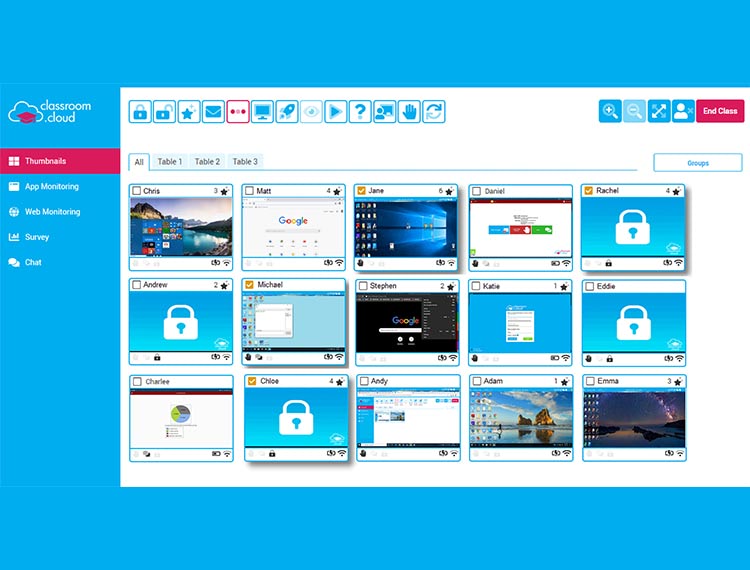
Task: Open Matt's Google screen thumbnail
Action: click(x=293, y=226)
